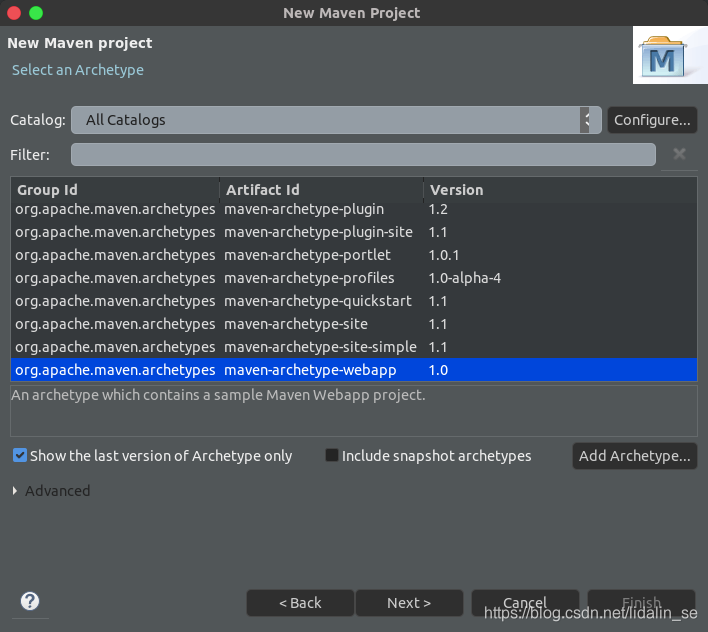
Task: Click the Maven project wizard icon
Action: [x=662, y=57]
